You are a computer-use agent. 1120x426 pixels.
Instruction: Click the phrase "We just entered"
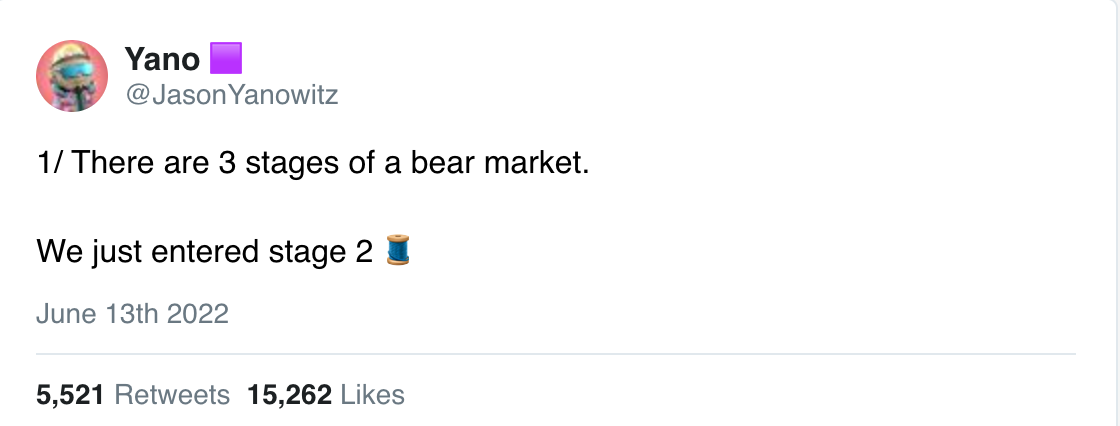pos(147,252)
